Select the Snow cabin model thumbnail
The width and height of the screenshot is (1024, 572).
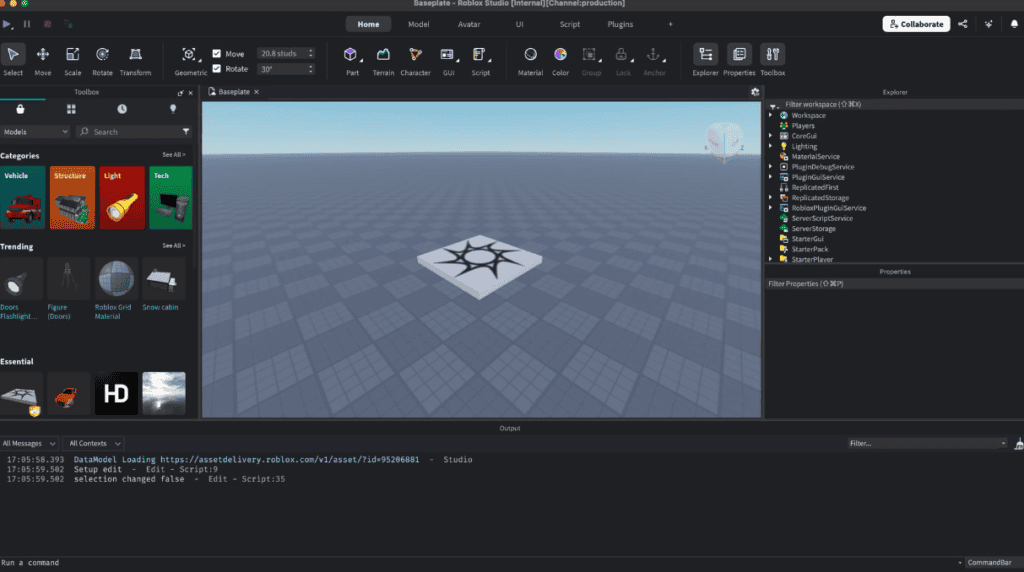click(x=163, y=279)
